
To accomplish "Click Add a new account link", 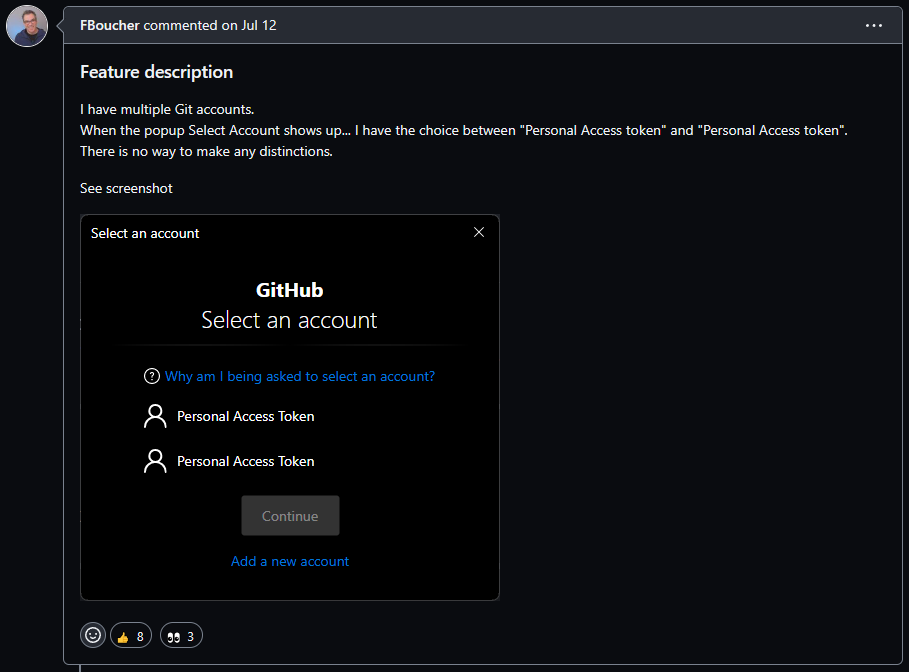I will click(x=290, y=561).
